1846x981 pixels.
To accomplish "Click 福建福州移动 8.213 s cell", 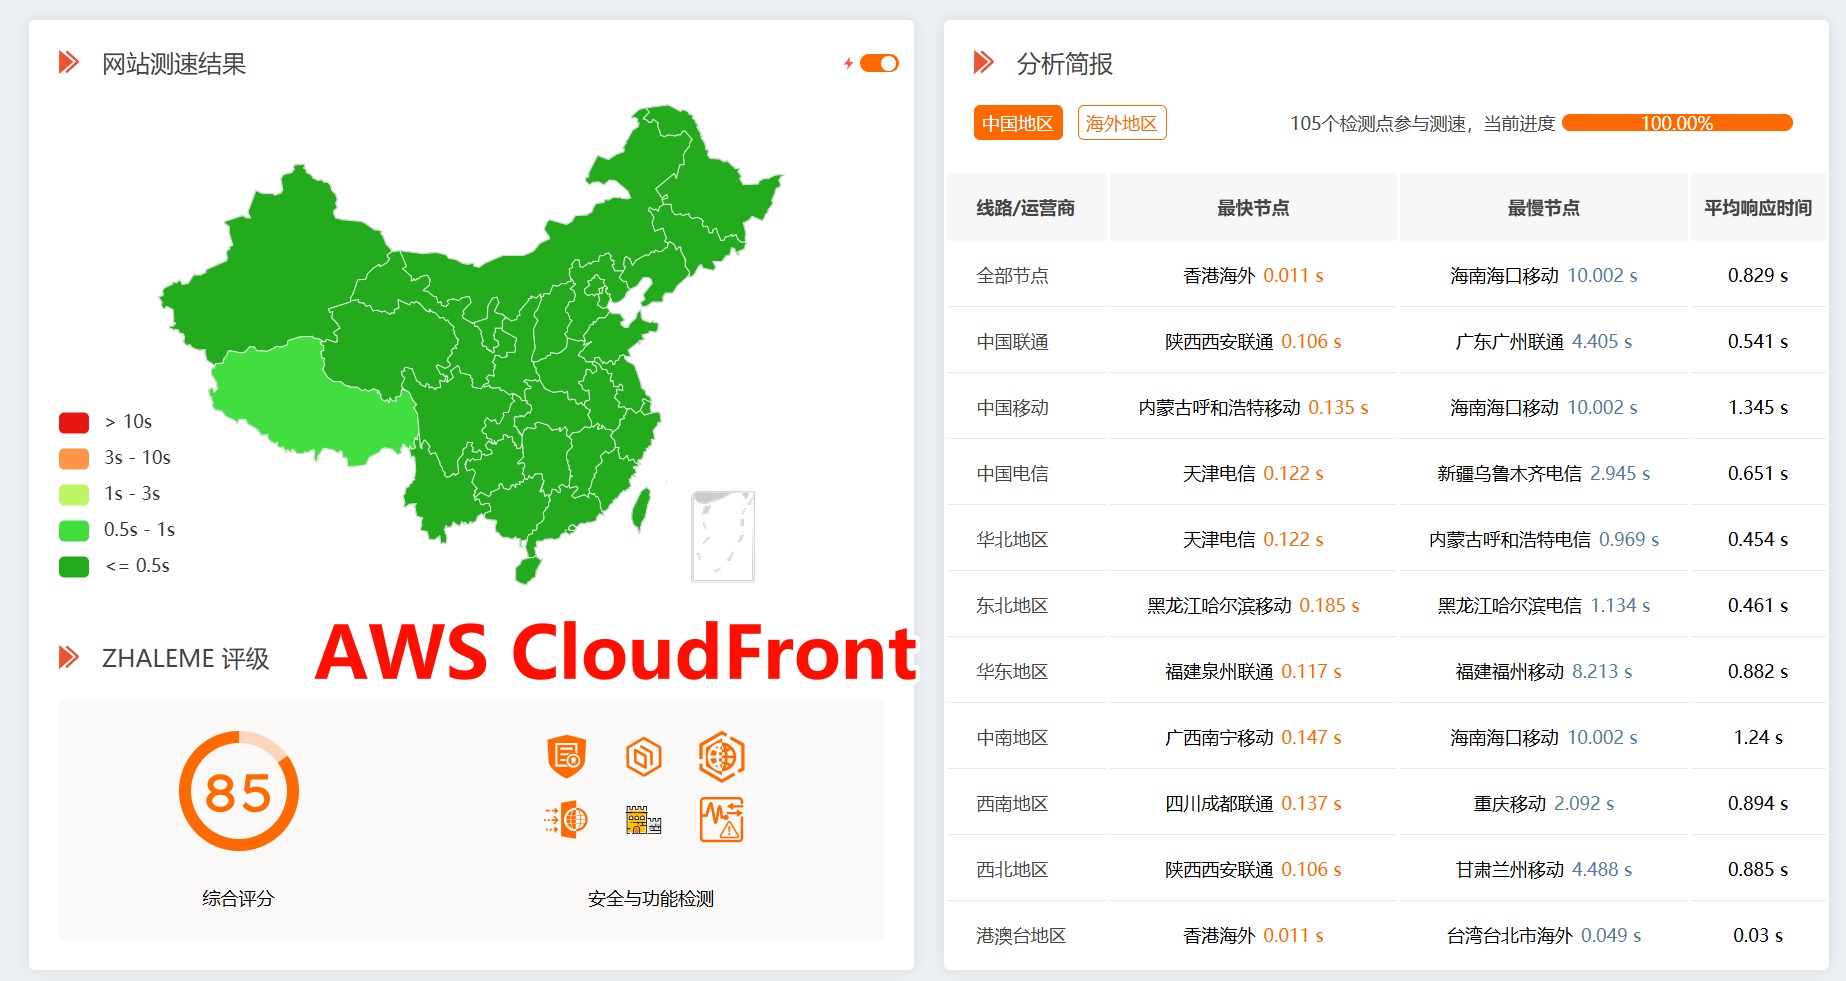I will coord(1544,671).
